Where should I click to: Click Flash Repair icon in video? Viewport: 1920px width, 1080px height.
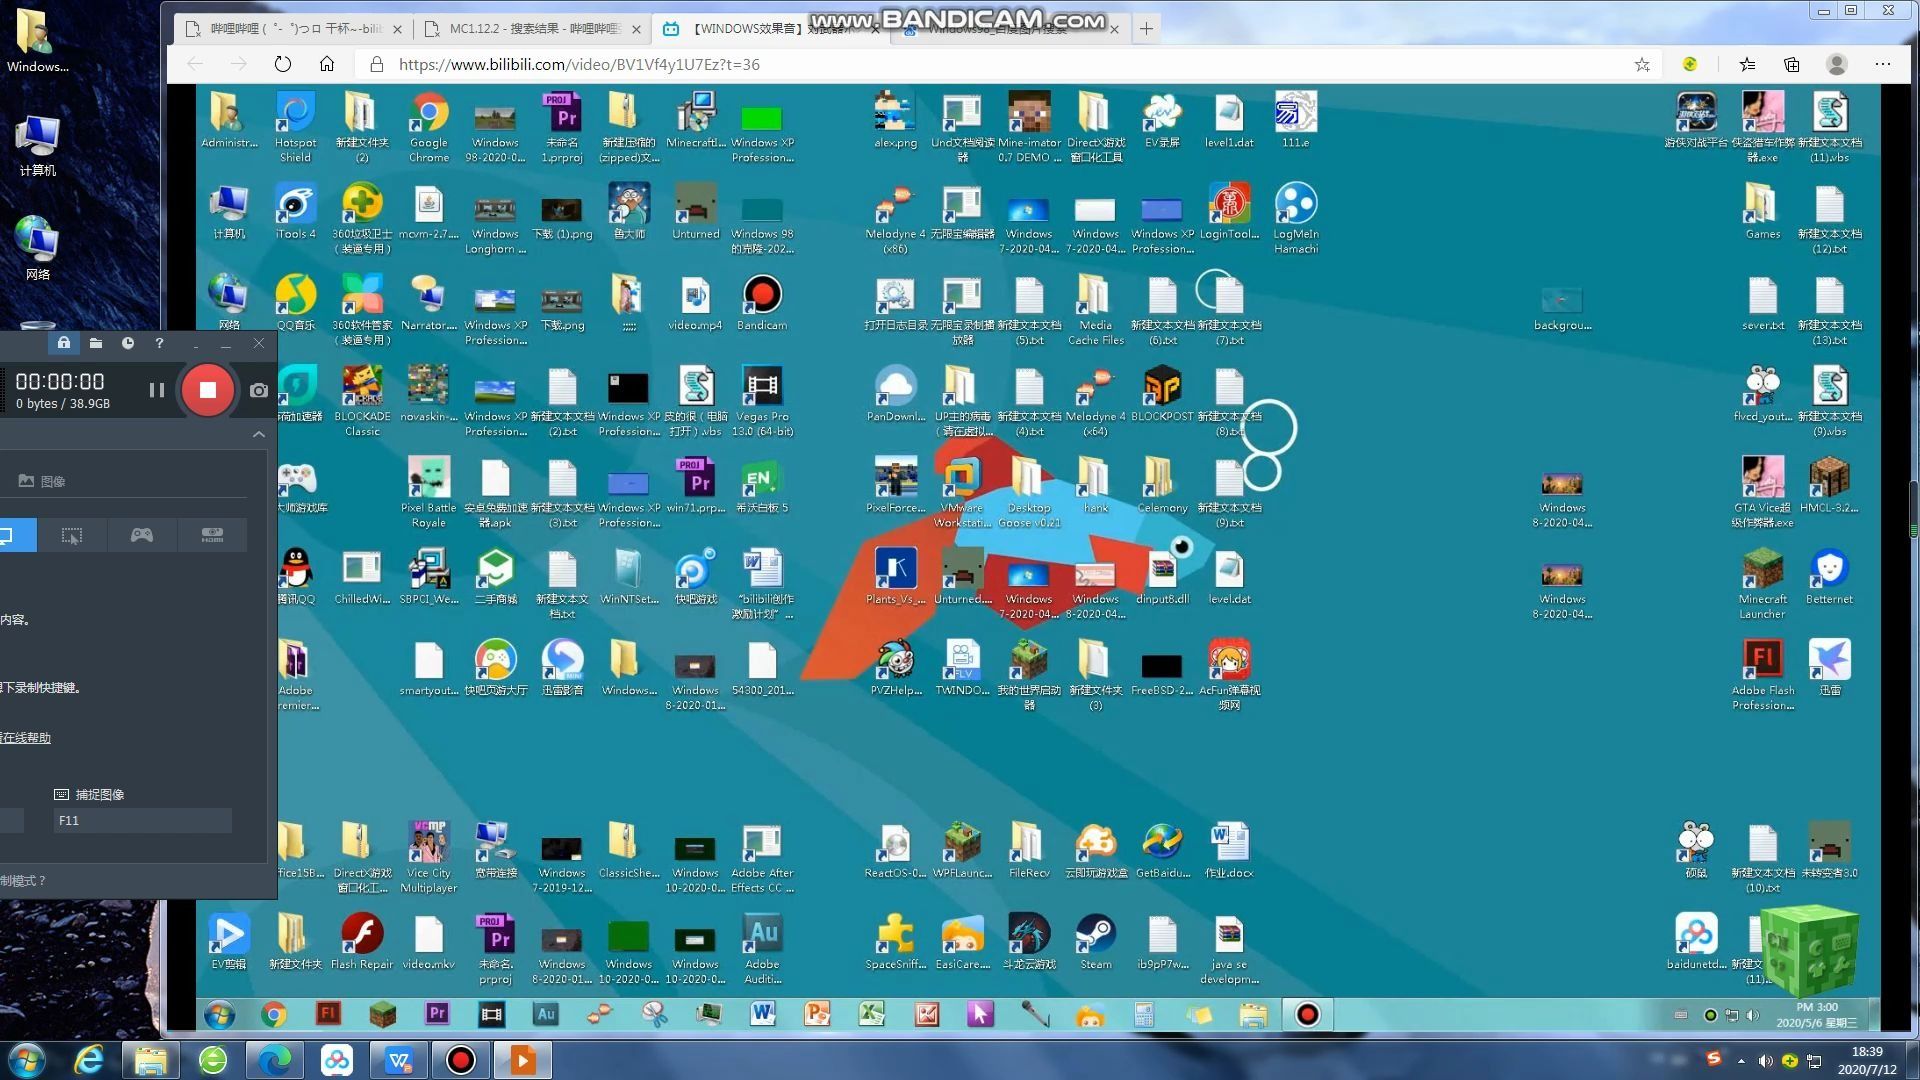(x=362, y=941)
